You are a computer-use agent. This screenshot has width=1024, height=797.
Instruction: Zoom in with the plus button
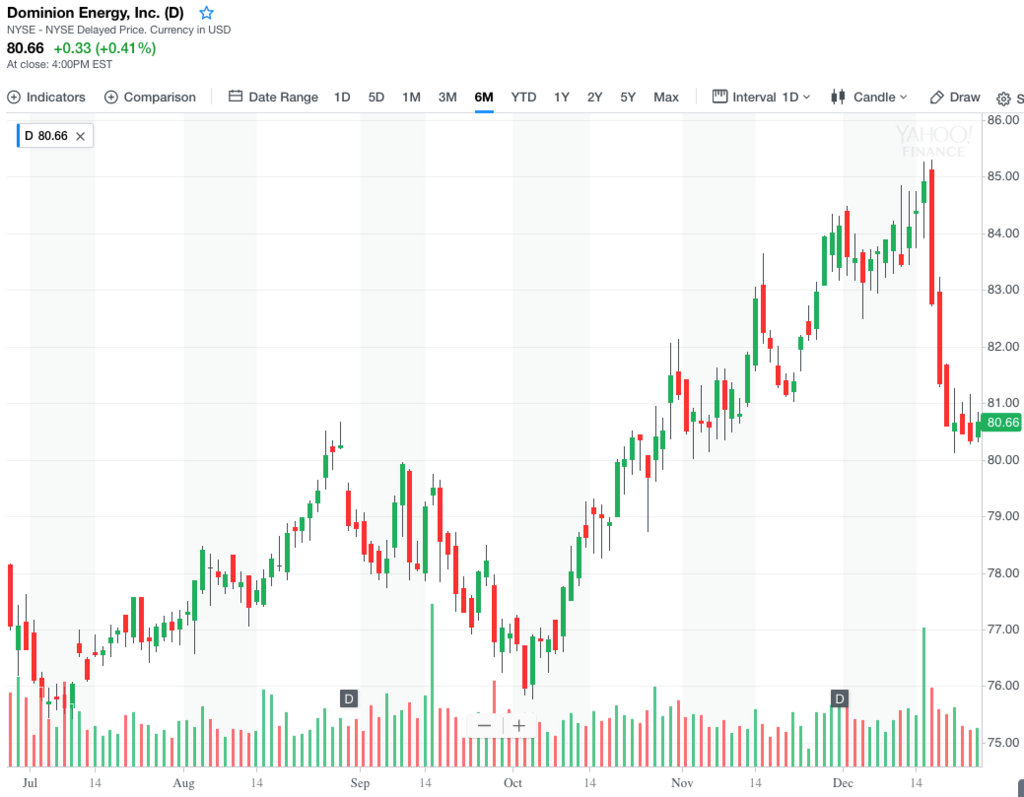[519, 726]
